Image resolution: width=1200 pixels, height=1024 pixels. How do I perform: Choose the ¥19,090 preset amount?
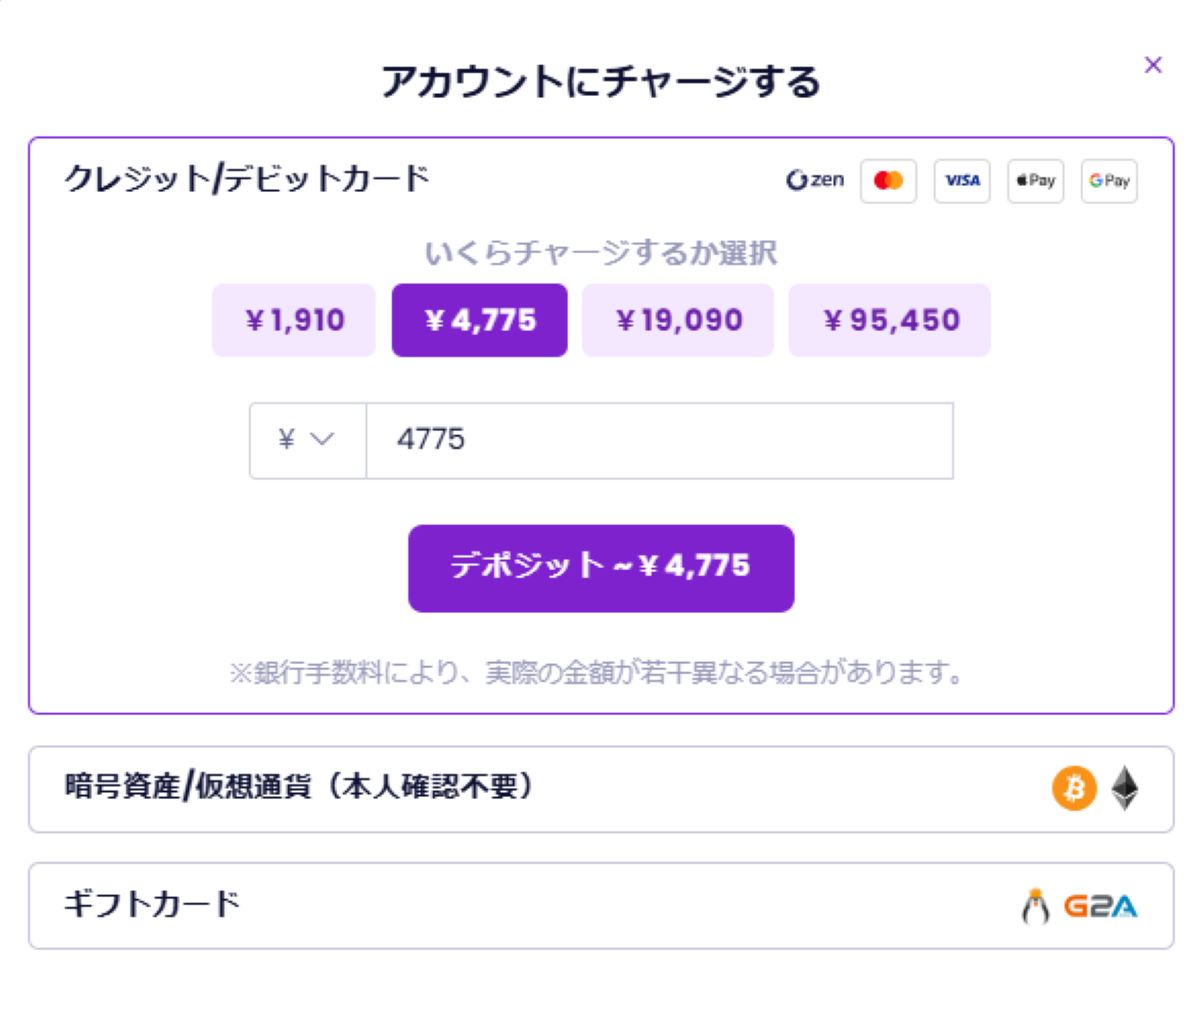(678, 319)
